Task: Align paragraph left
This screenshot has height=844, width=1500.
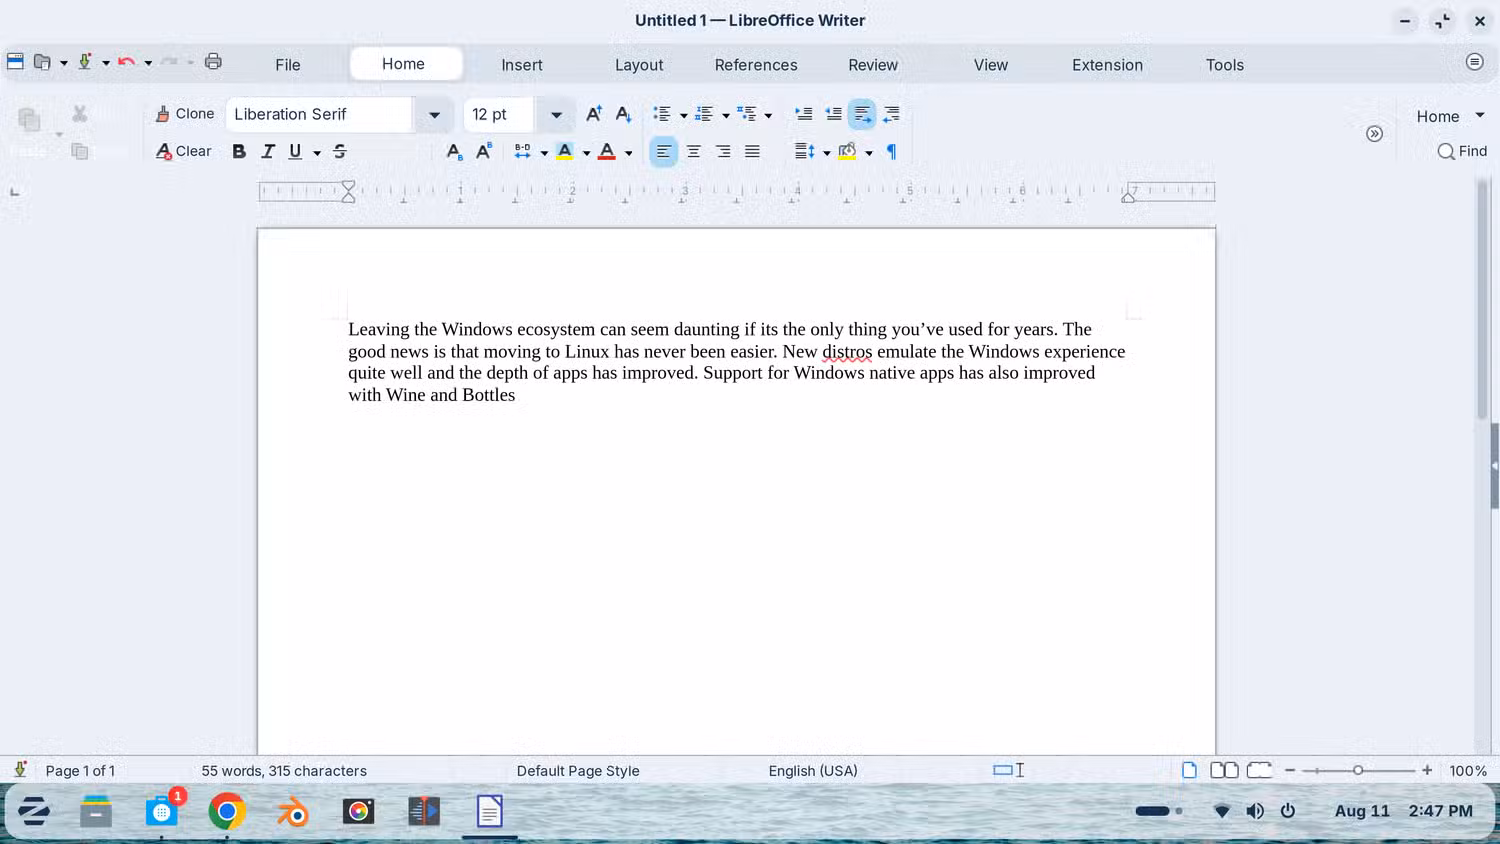Action: [663, 151]
